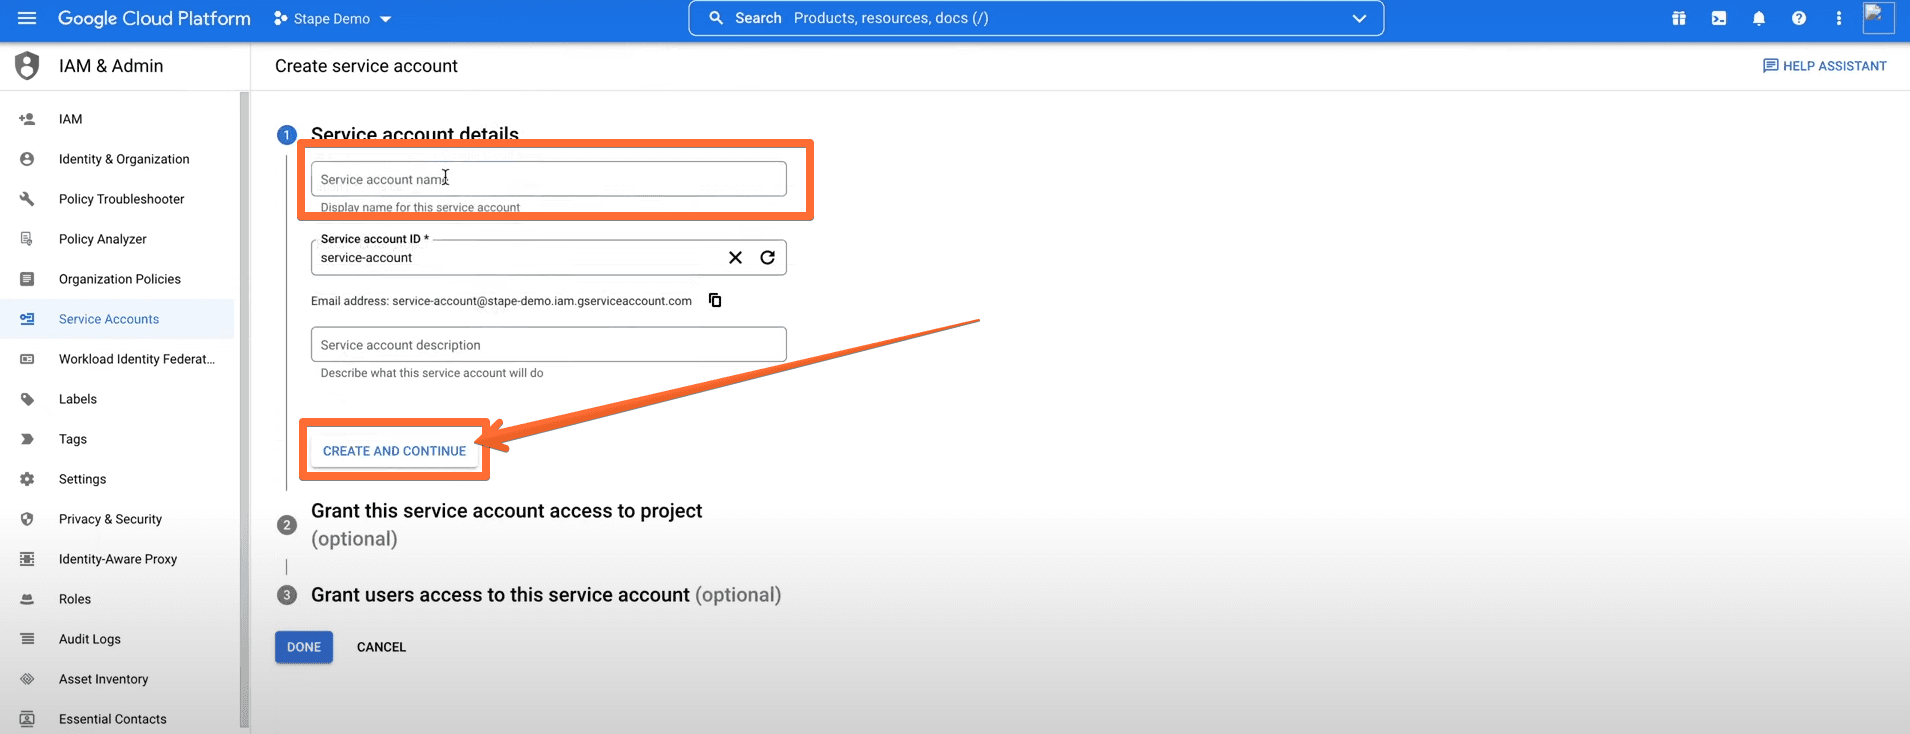This screenshot has width=1910, height=734.
Task: Click the Workload Identity Federation icon
Action: pos(27,359)
